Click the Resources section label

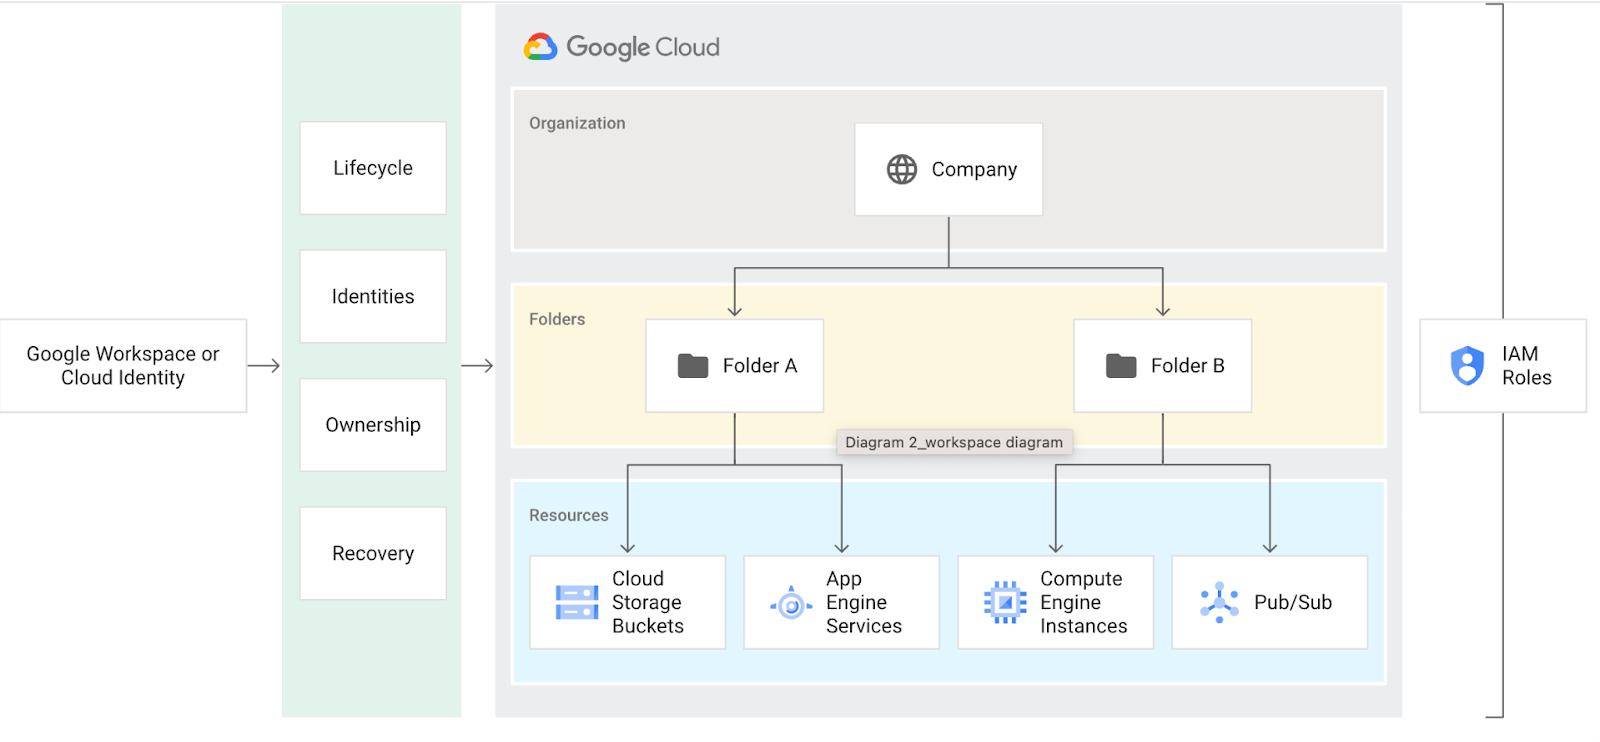(x=568, y=515)
